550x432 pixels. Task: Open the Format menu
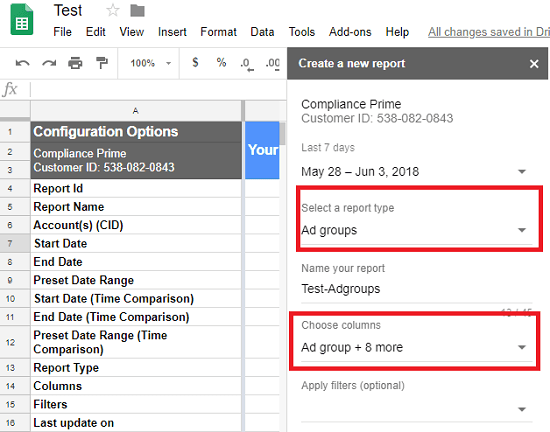pyautogui.click(x=218, y=32)
